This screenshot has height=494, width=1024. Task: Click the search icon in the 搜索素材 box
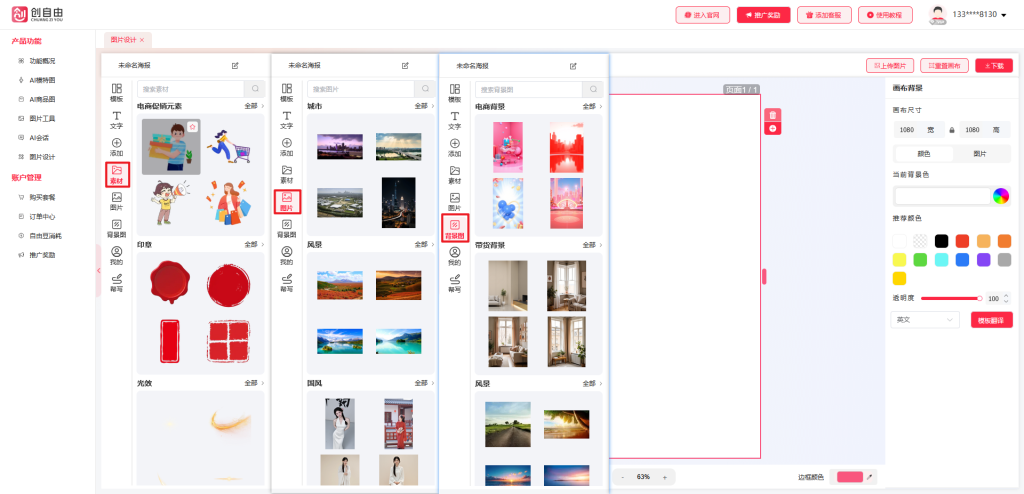pyautogui.click(x=256, y=89)
